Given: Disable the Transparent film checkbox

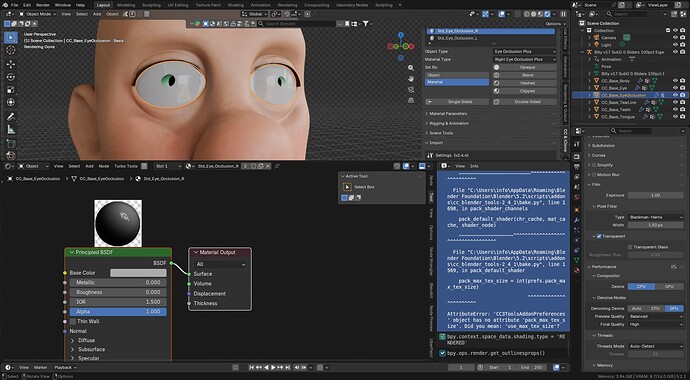Looking at the screenshot, I should tap(599, 236).
